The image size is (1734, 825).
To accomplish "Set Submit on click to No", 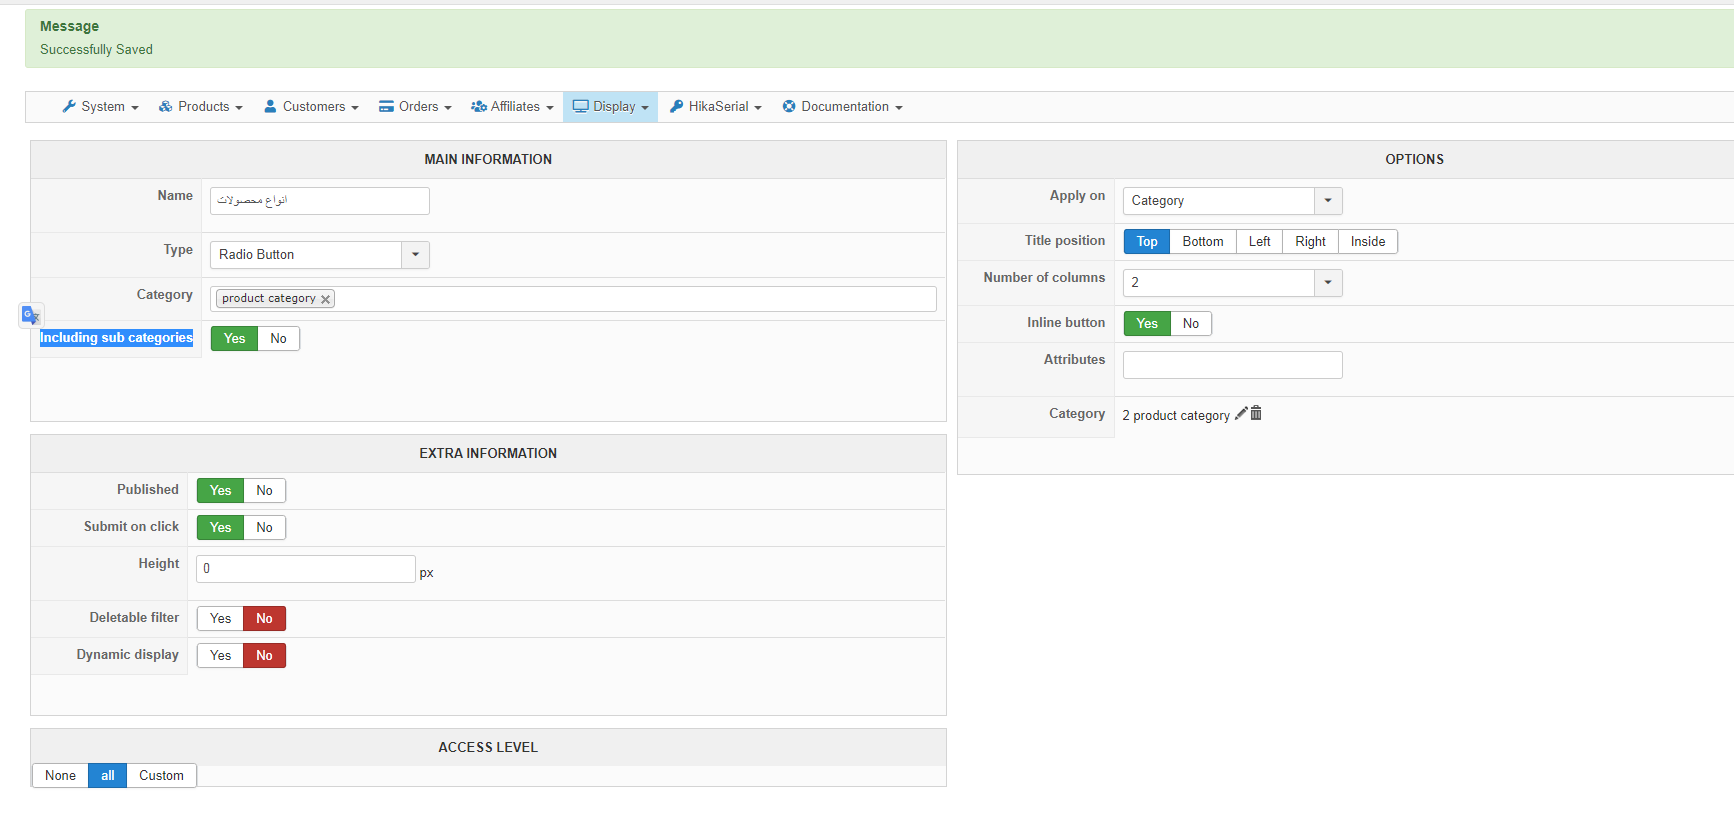I will click(x=264, y=527).
